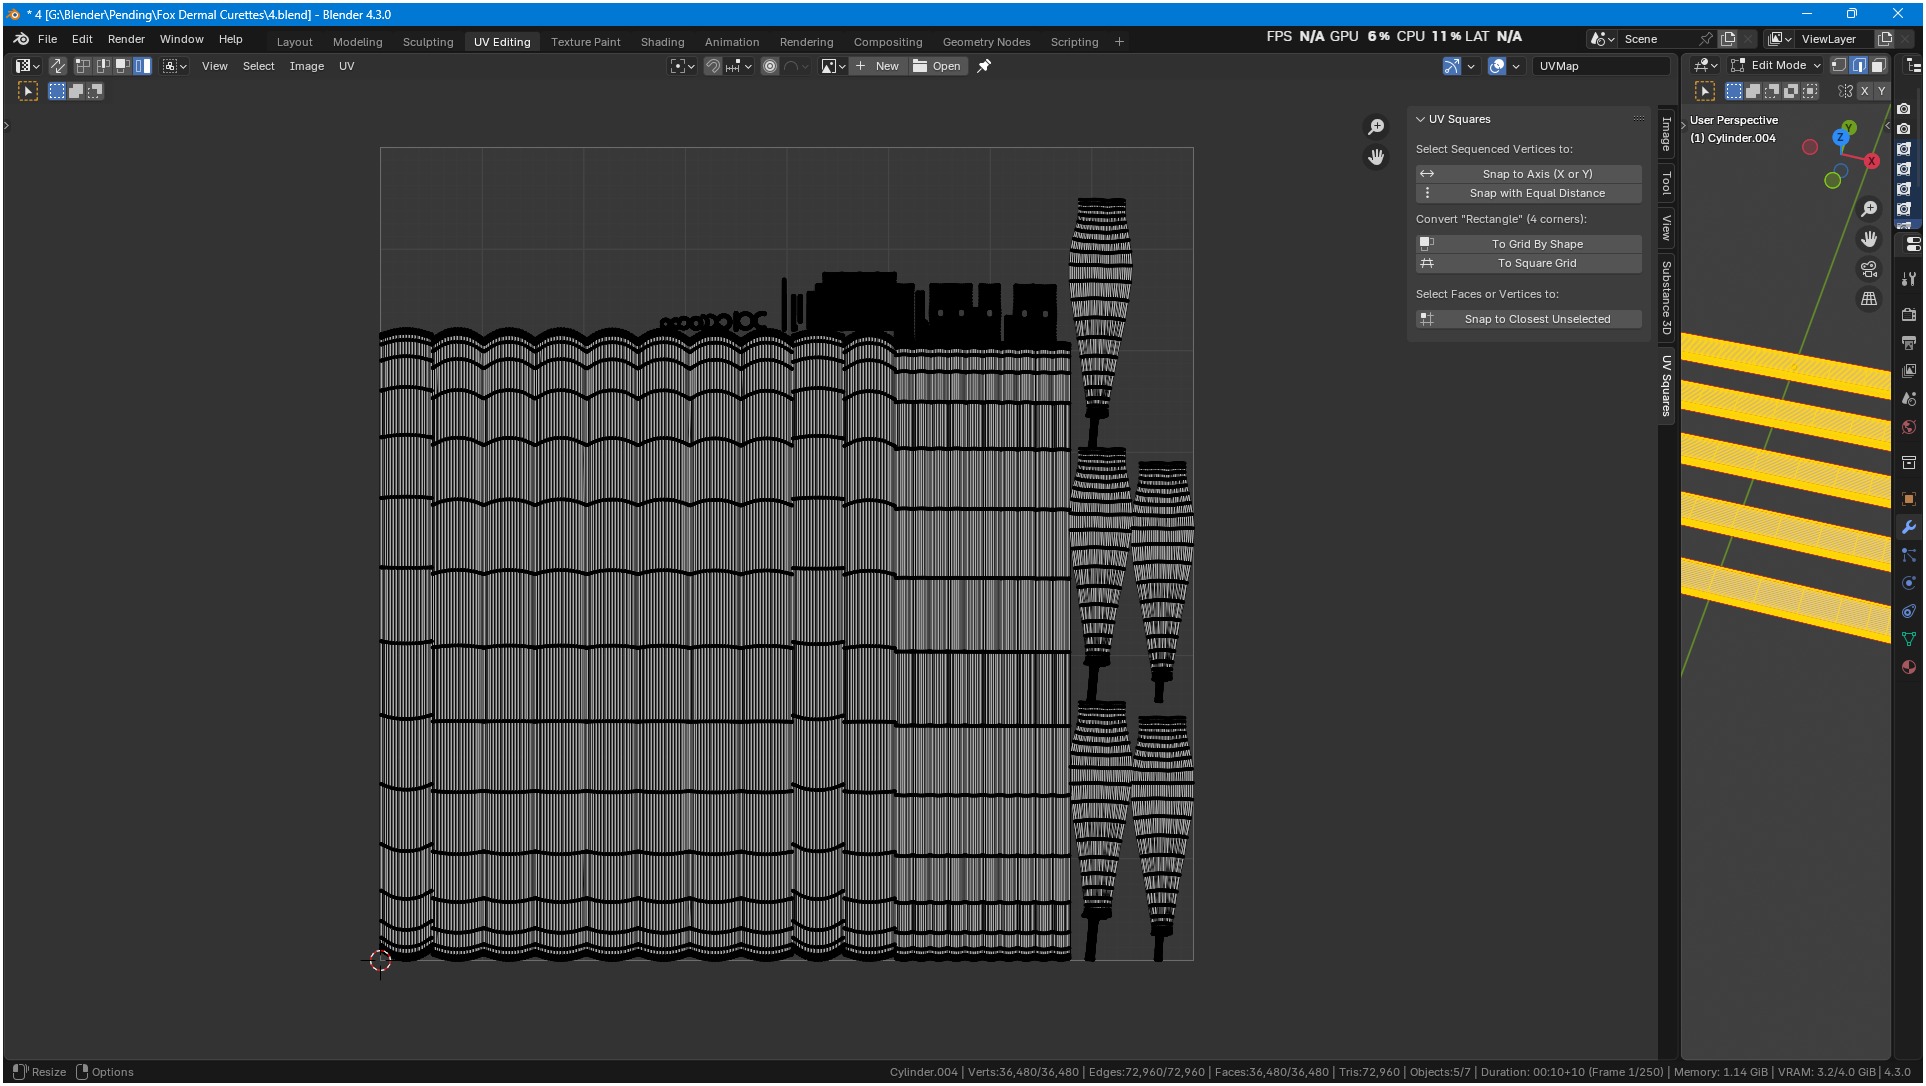Open the Material properties tab icon
This screenshot has height=1086, width=1926.
1908,667
